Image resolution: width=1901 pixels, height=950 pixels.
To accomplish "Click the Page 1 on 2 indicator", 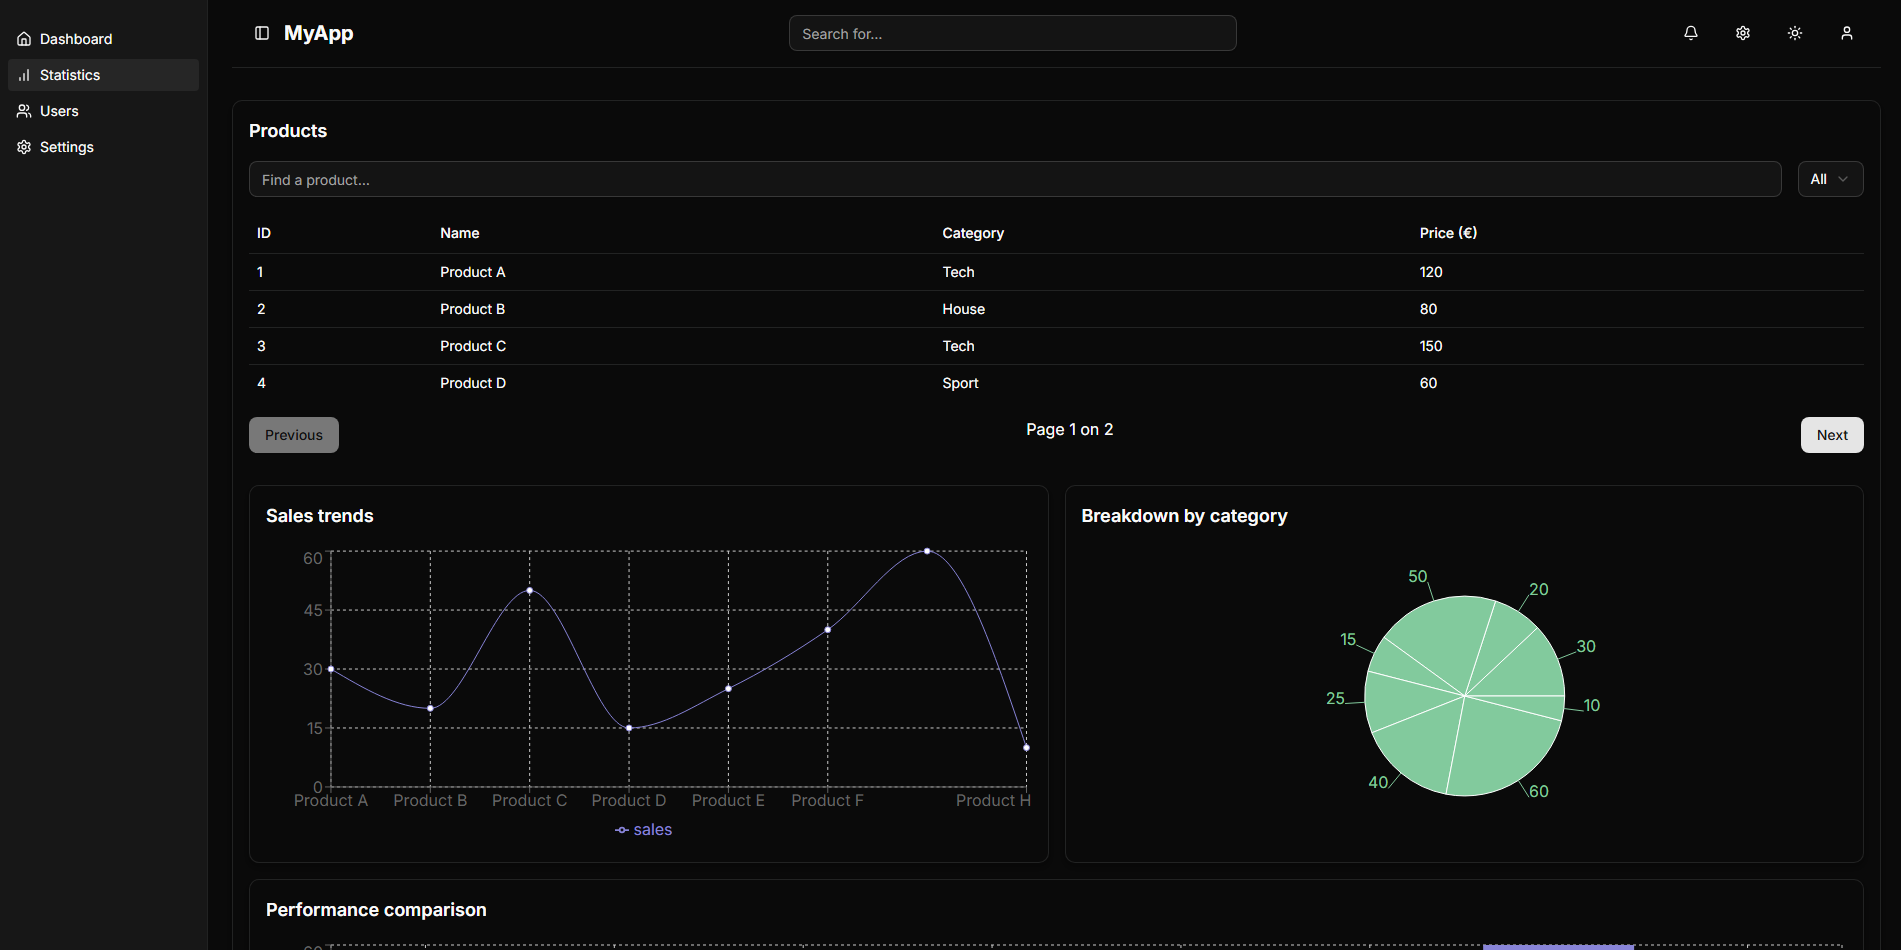I will click(1069, 429).
